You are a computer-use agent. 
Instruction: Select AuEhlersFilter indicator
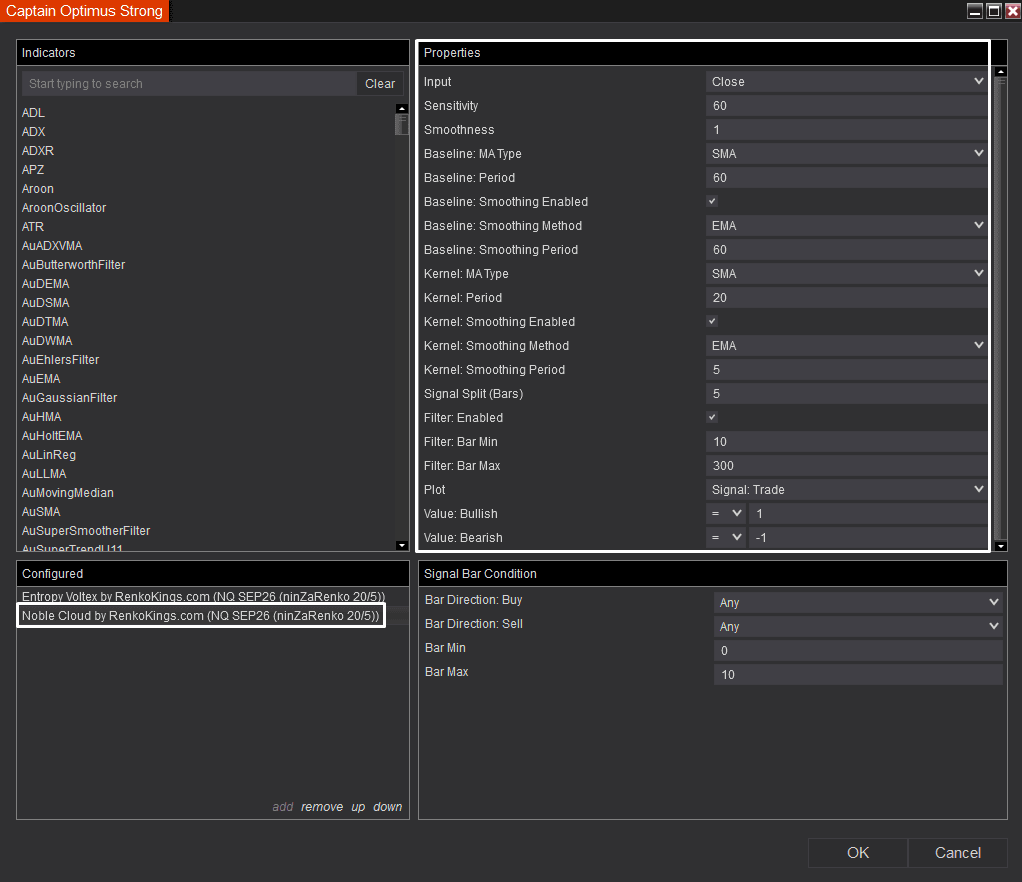coord(61,360)
